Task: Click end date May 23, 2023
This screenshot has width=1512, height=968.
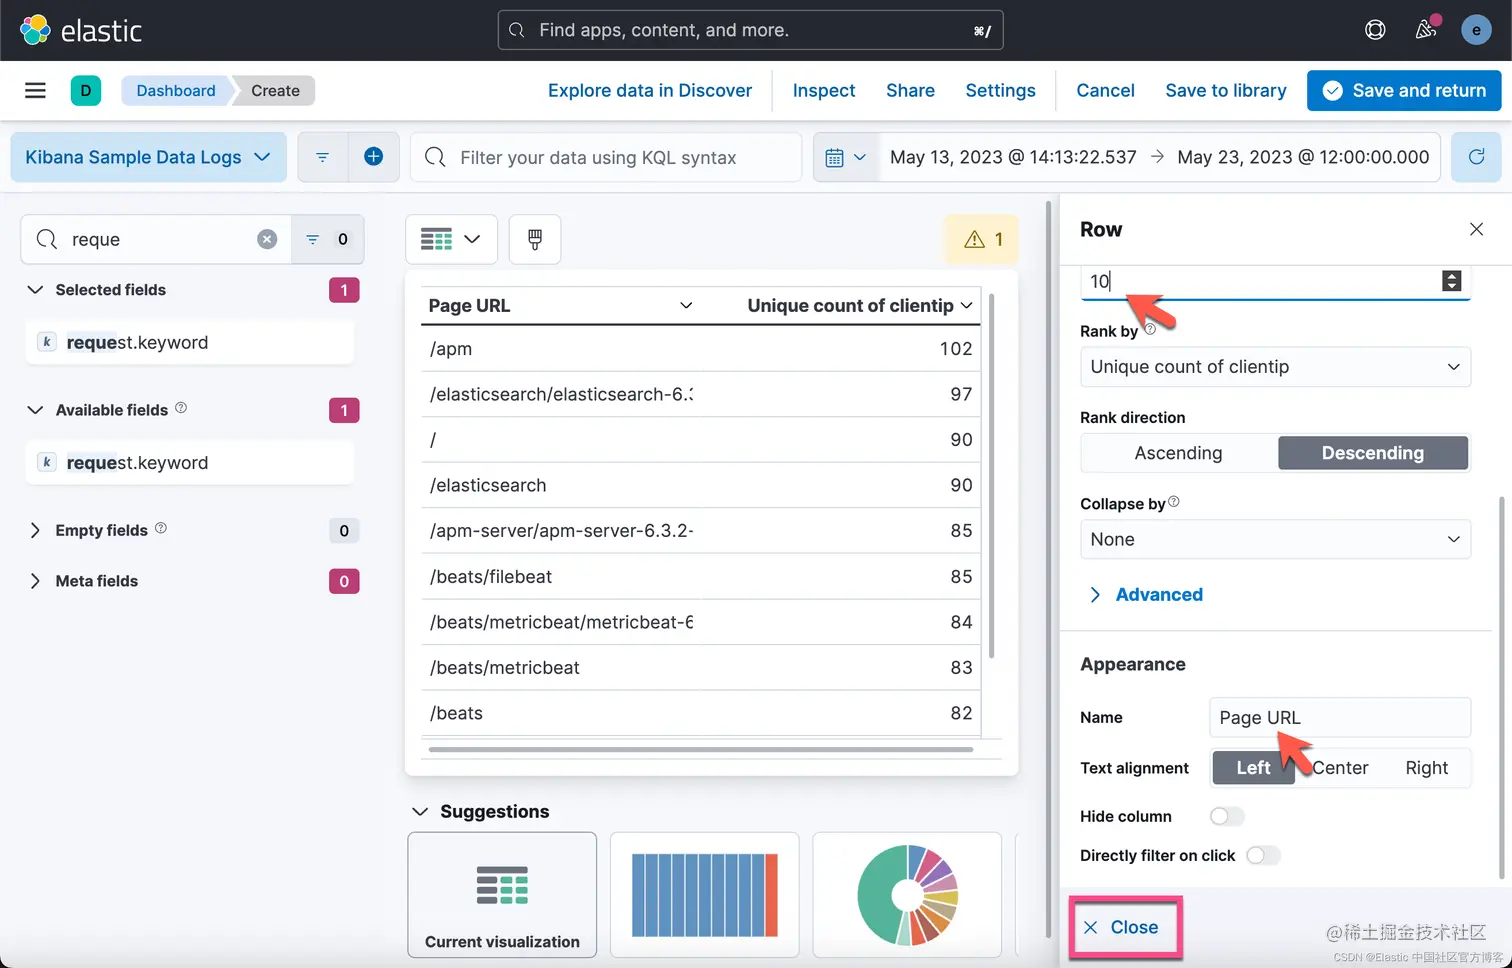Action: click(1303, 157)
